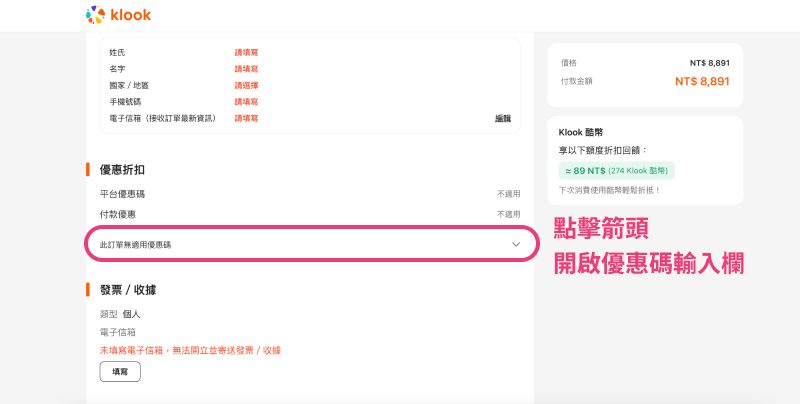This screenshot has width=800, height=404.
Task: Click 請填寫 next to 手機號碼
Action: point(246,102)
